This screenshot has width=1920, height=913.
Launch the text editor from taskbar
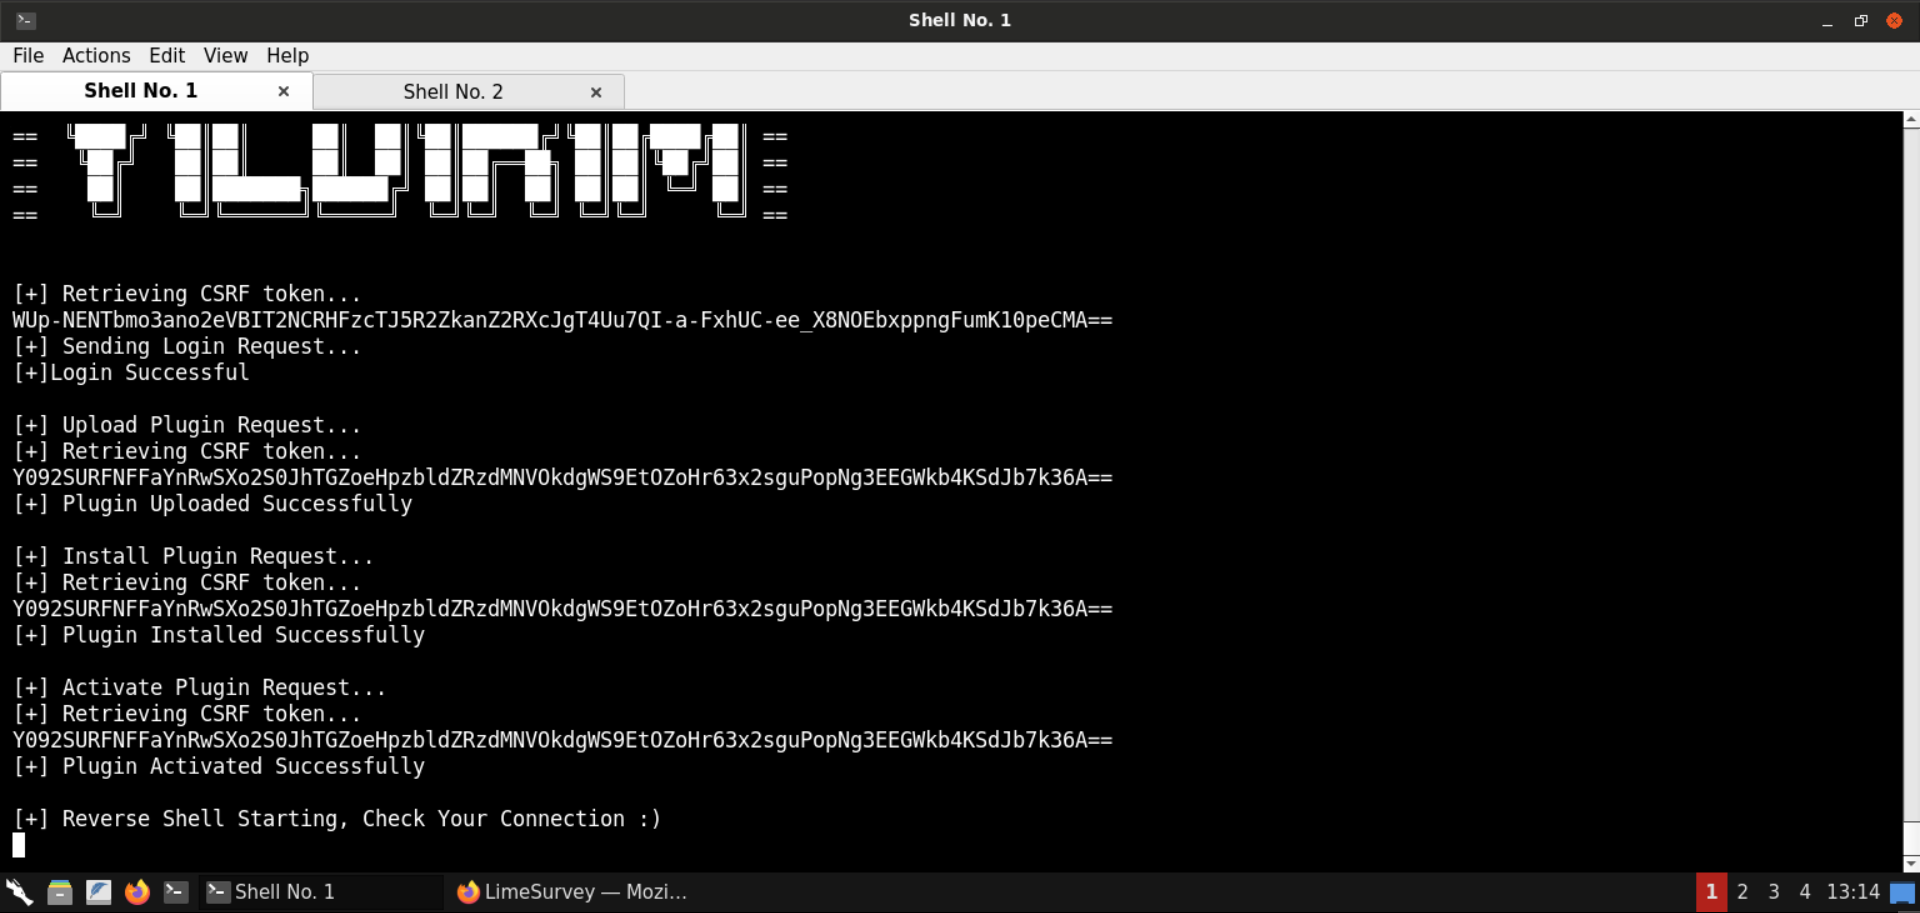tap(98, 892)
